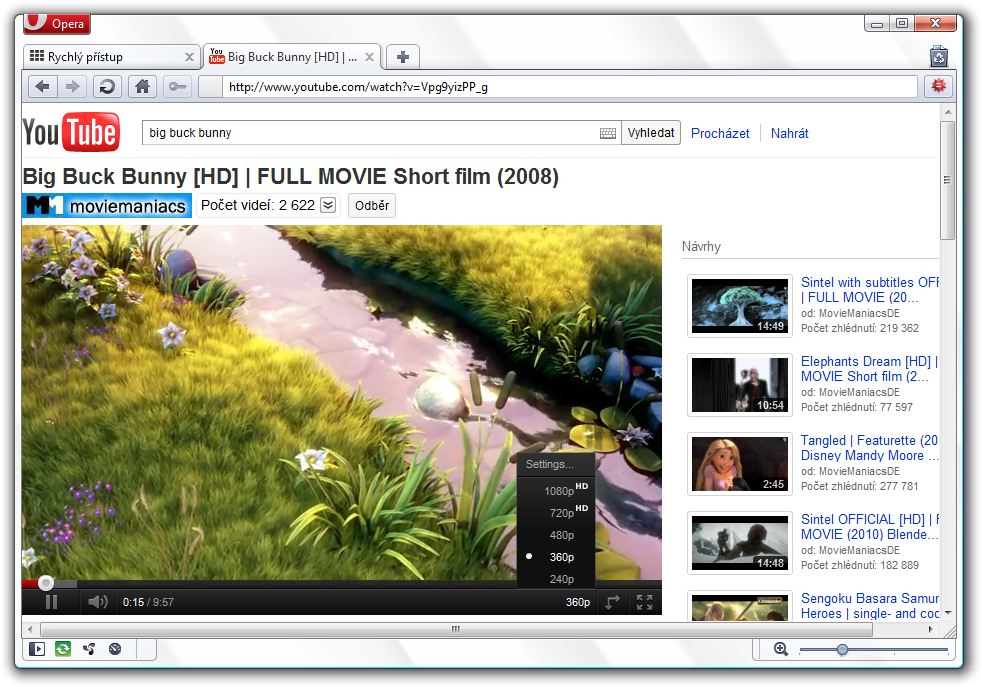Image resolution: width=982 pixels, height=687 pixels.
Task: Open Elephants Dream [HD] title link
Action: [x=870, y=369]
